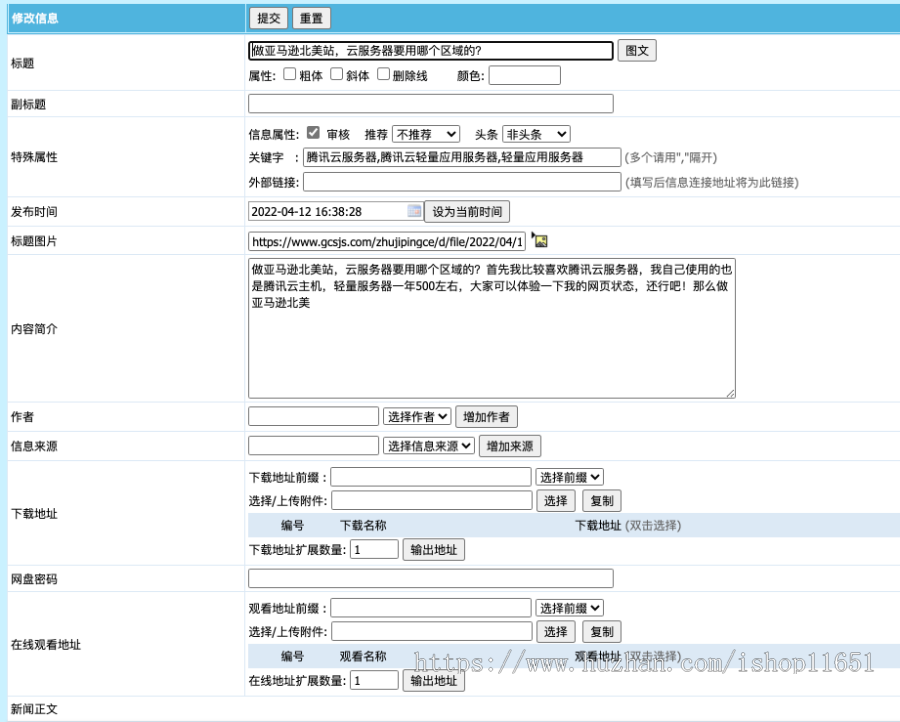Image resolution: width=900 pixels, height=722 pixels.
Task: Open the 选择信息来源 dropdown
Action: (x=429, y=446)
